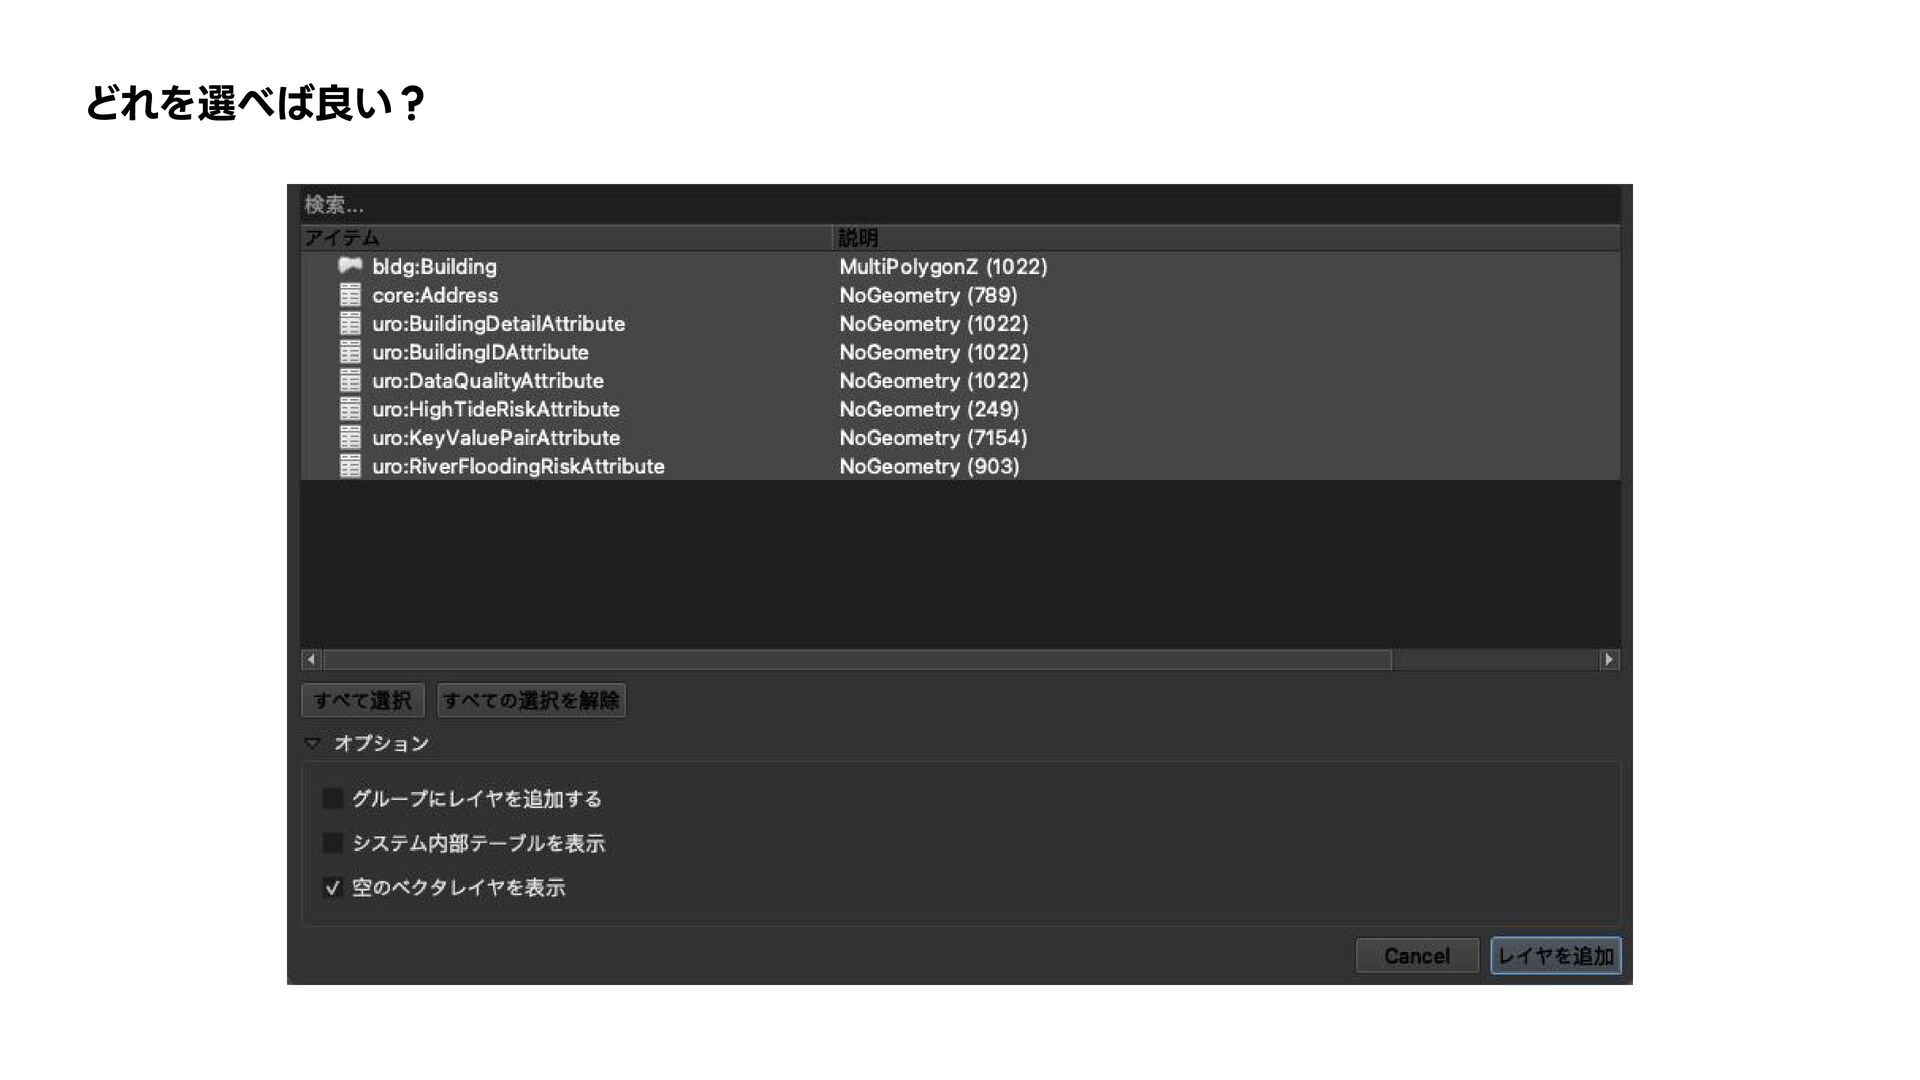Click the polygon icon beside bldg:Building

[350, 266]
